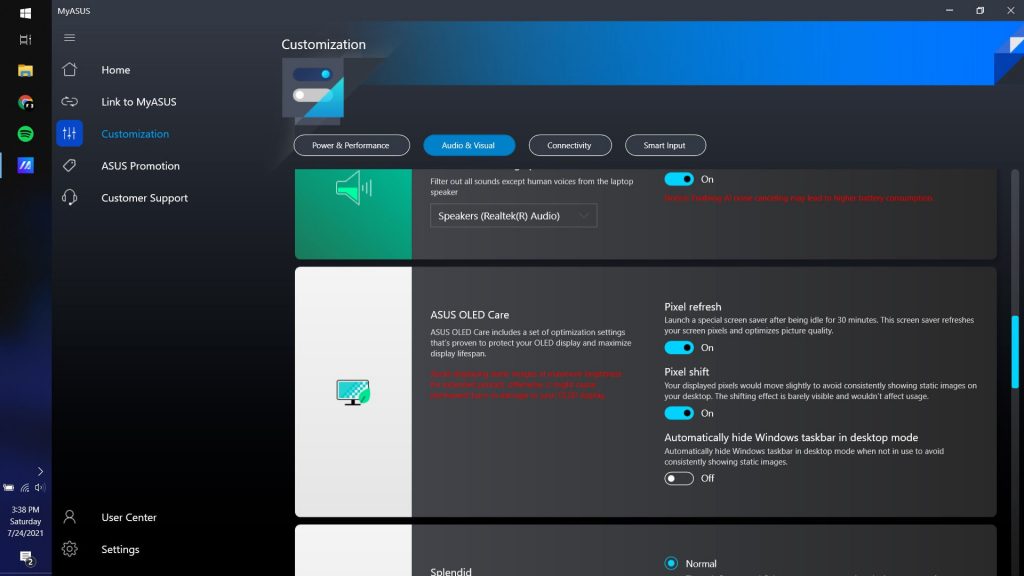Image resolution: width=1024 pixels, height=576 pixels.
Task: Turn off AI noise-canceling speaker toggle
Action: (679, 179)
